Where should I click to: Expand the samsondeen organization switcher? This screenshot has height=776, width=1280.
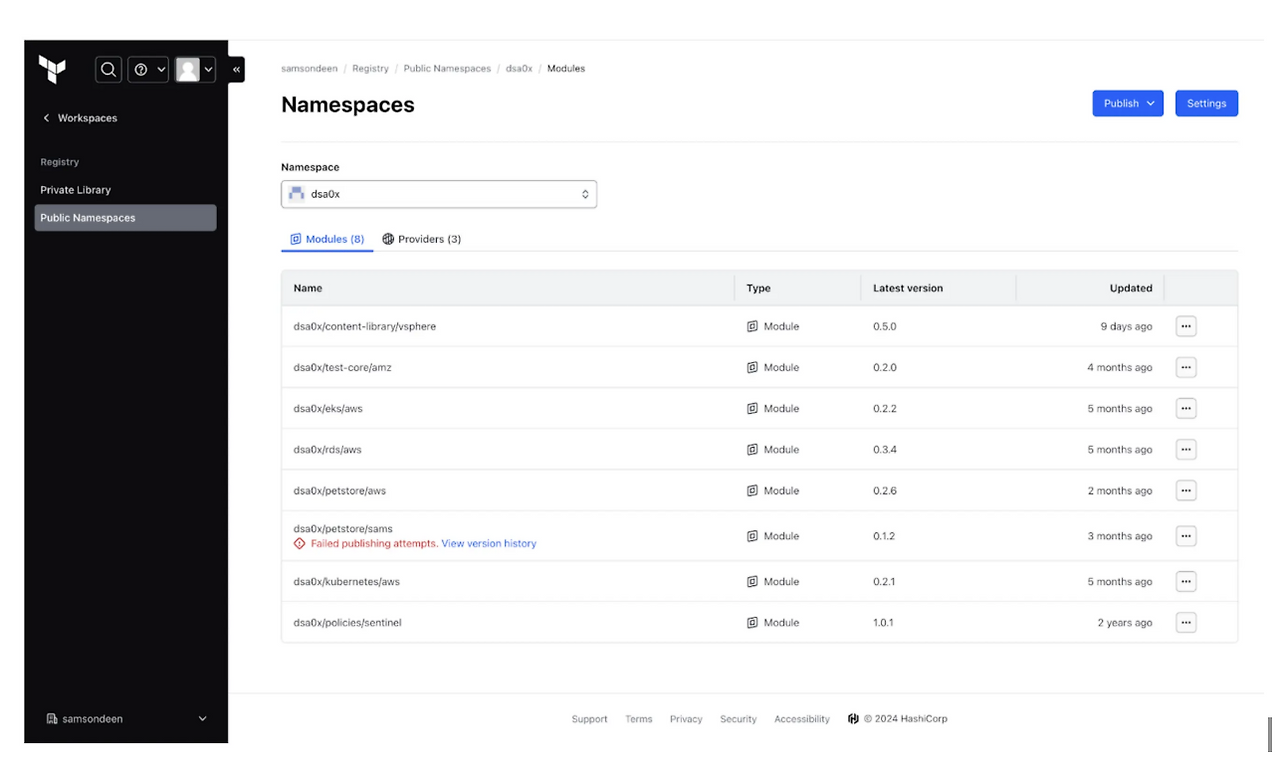(x=126, y=719)
